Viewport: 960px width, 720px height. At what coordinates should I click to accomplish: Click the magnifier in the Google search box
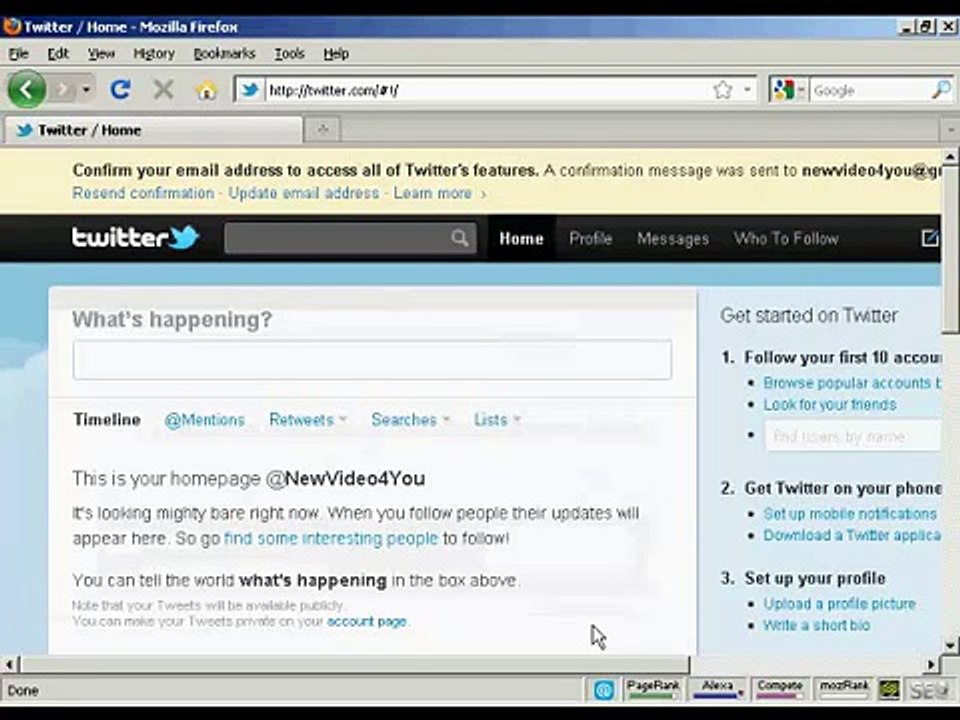(x=941, y=90)
